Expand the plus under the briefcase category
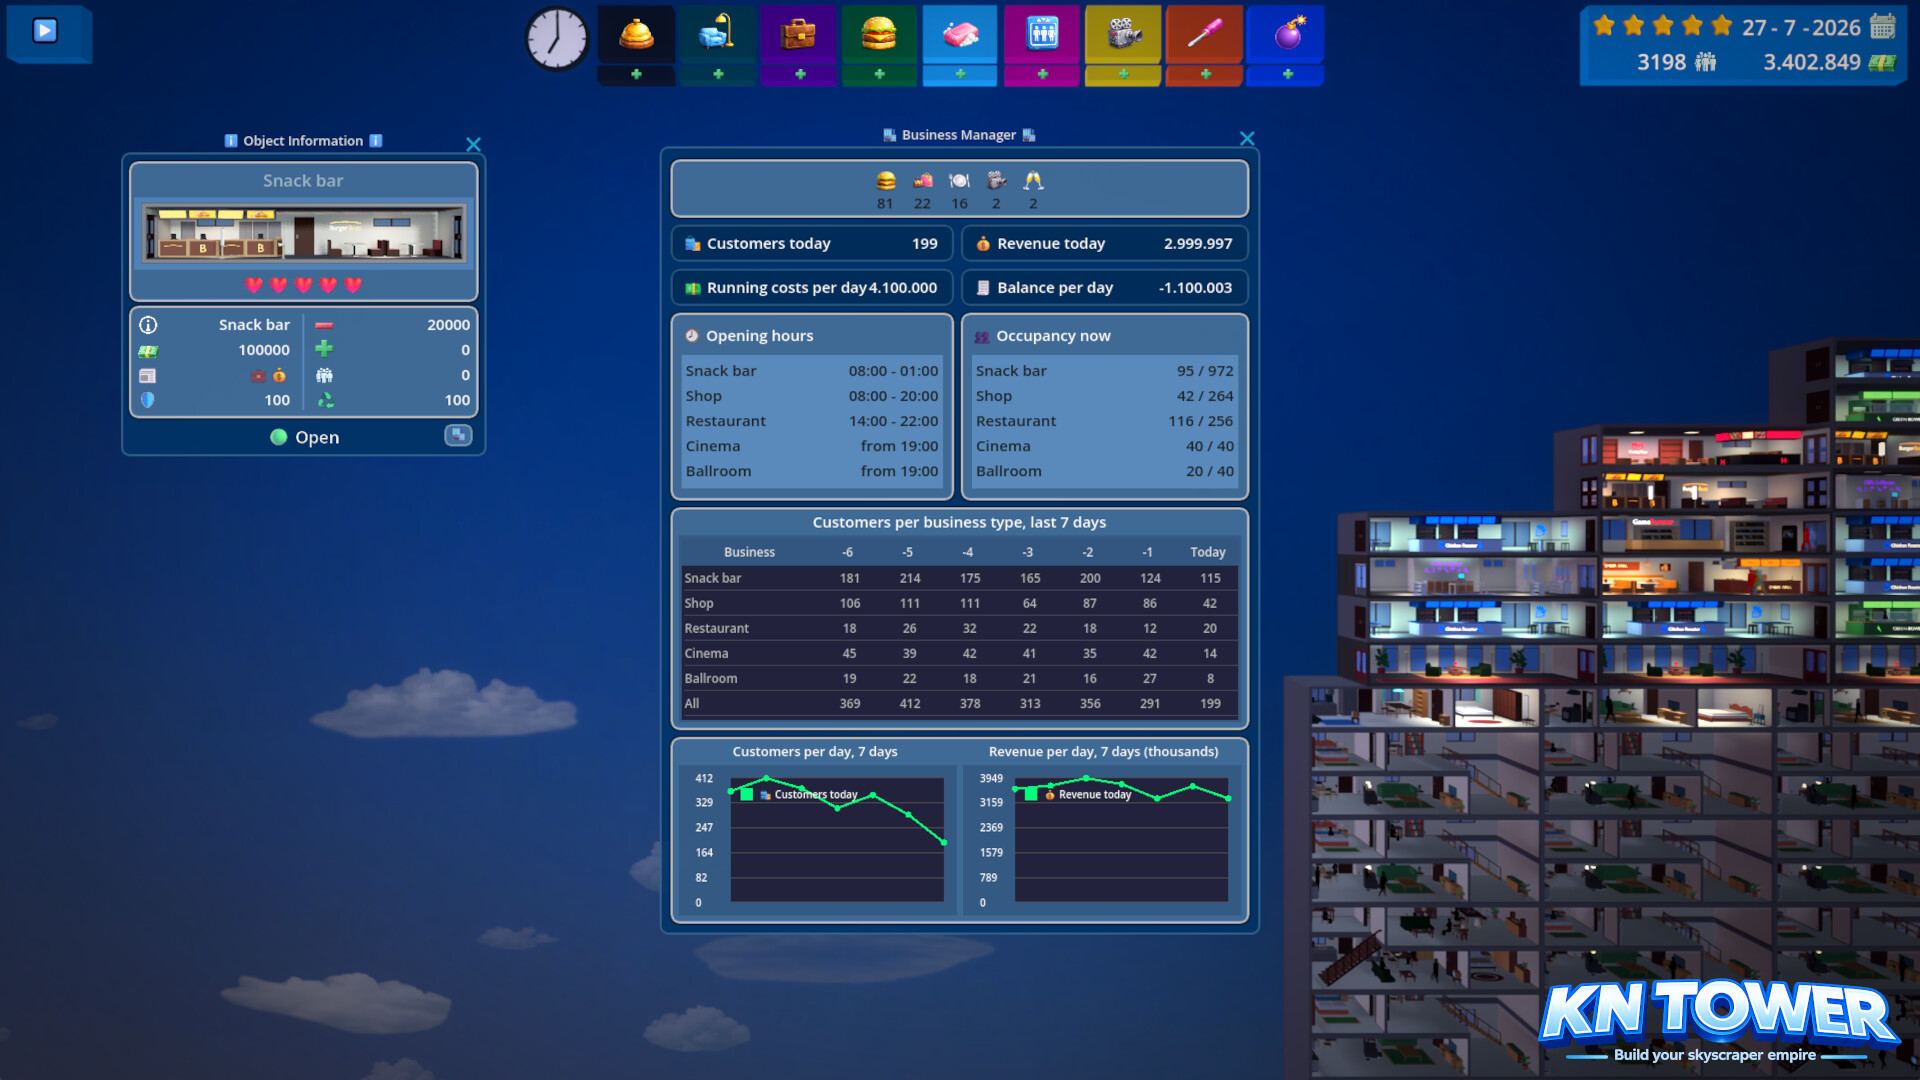Viewport: 1920px width, 1080px height. pos(799,75)
